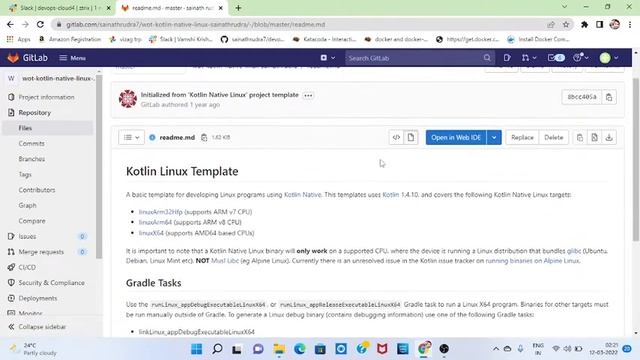Follow linuxArm64 link
This screenshot has width=640, height=360.
click(x=155, y=222)
